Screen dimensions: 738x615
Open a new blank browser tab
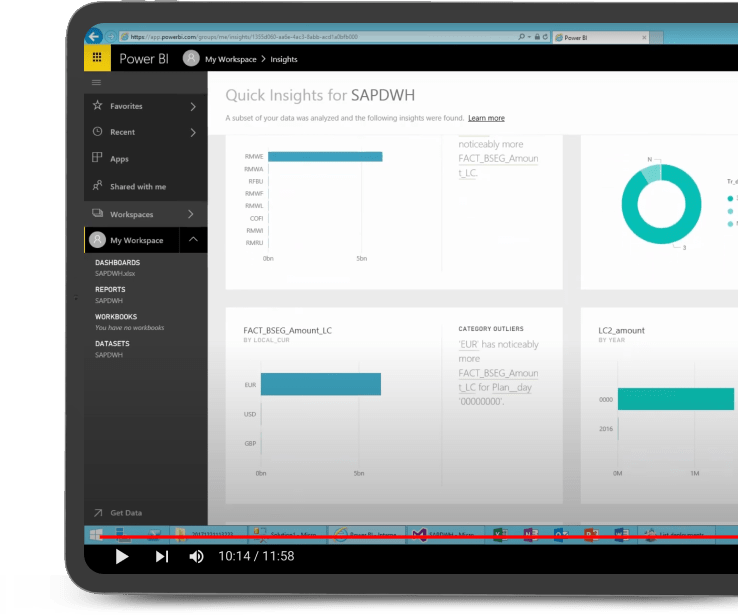[657, 38]
